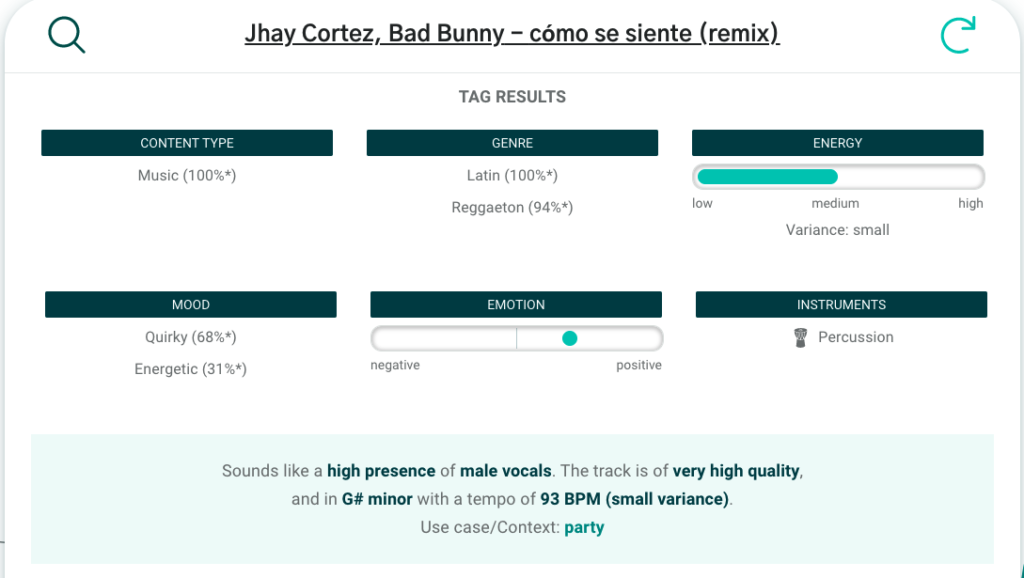Click the Latin (100%*) genre tag
This screenshot has width=1024, height=578.
tap(512, 175)
